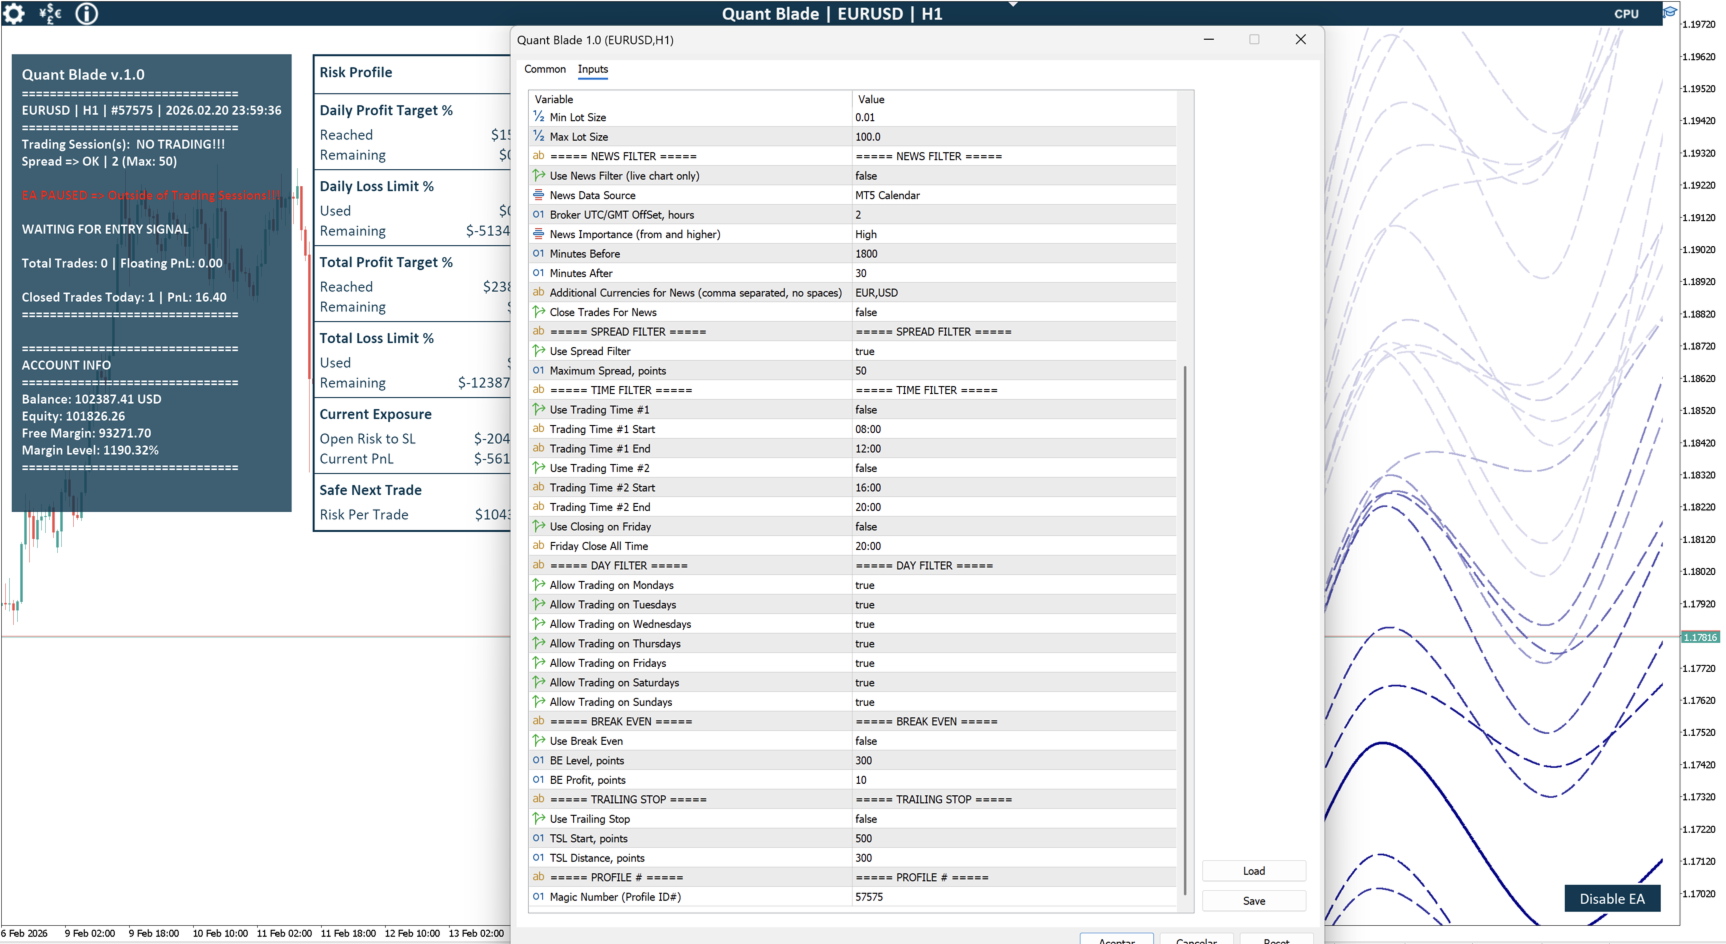Toggle the Use Trailing Stop value

pos(1014,819)
